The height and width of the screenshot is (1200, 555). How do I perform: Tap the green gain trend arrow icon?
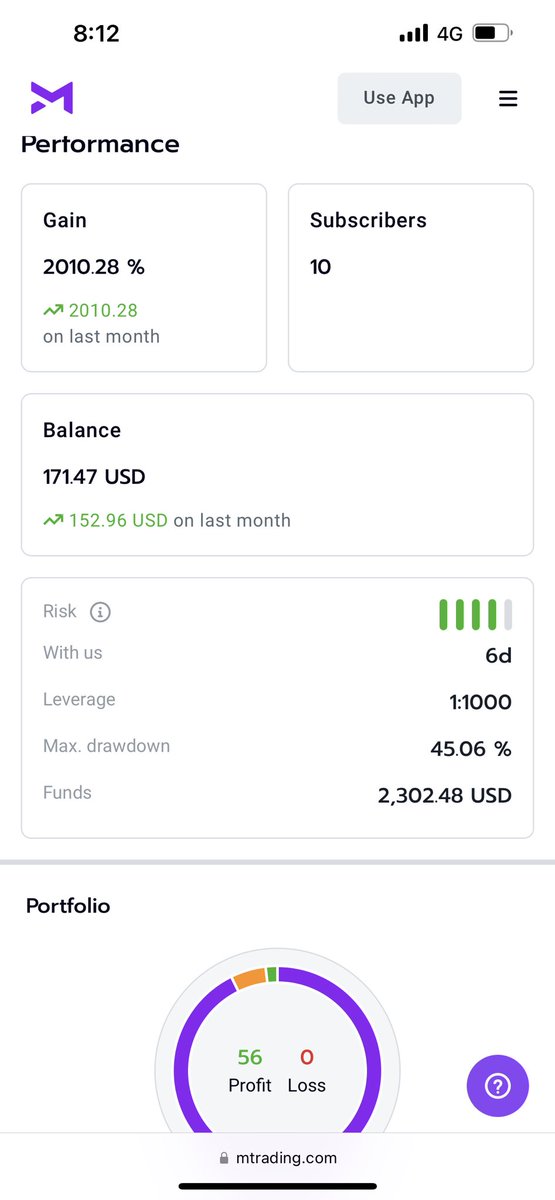[x=53, y=311]
